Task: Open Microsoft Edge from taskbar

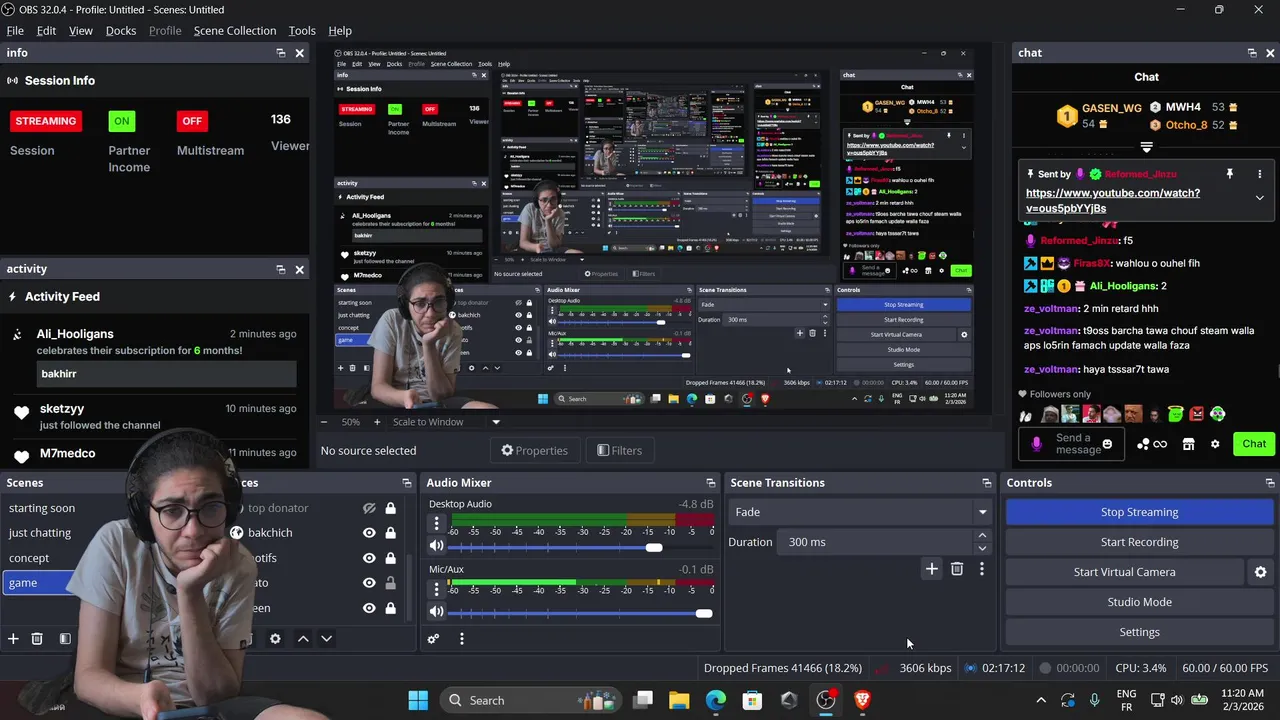Action: click(715, 700)
